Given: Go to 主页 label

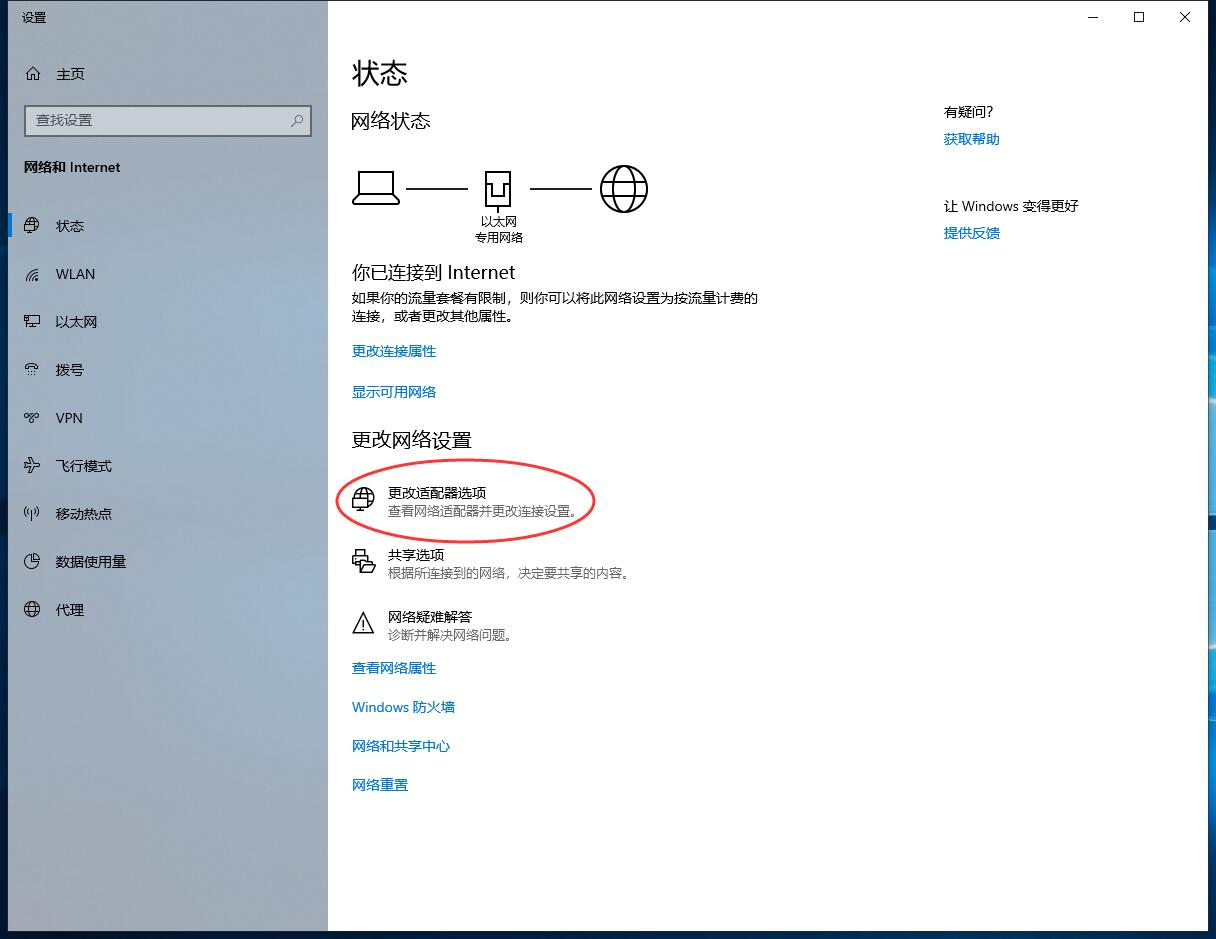Looking at the screenshot, I should tap(70, 74).
